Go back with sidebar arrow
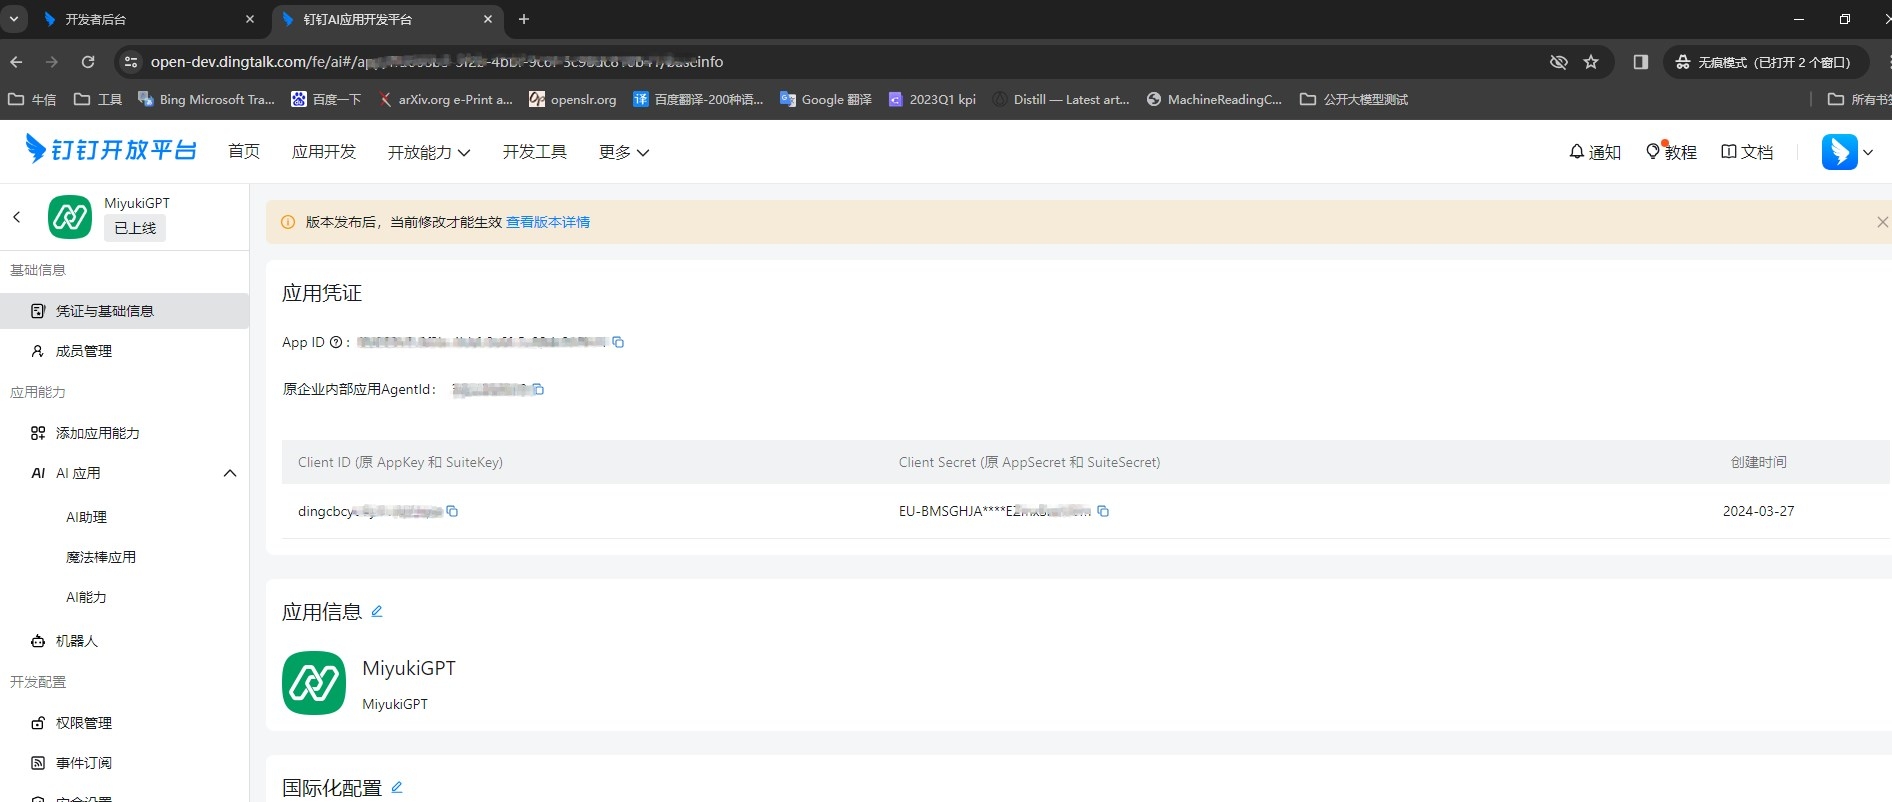The image size is (1892, 802). (x=17, y=216)
